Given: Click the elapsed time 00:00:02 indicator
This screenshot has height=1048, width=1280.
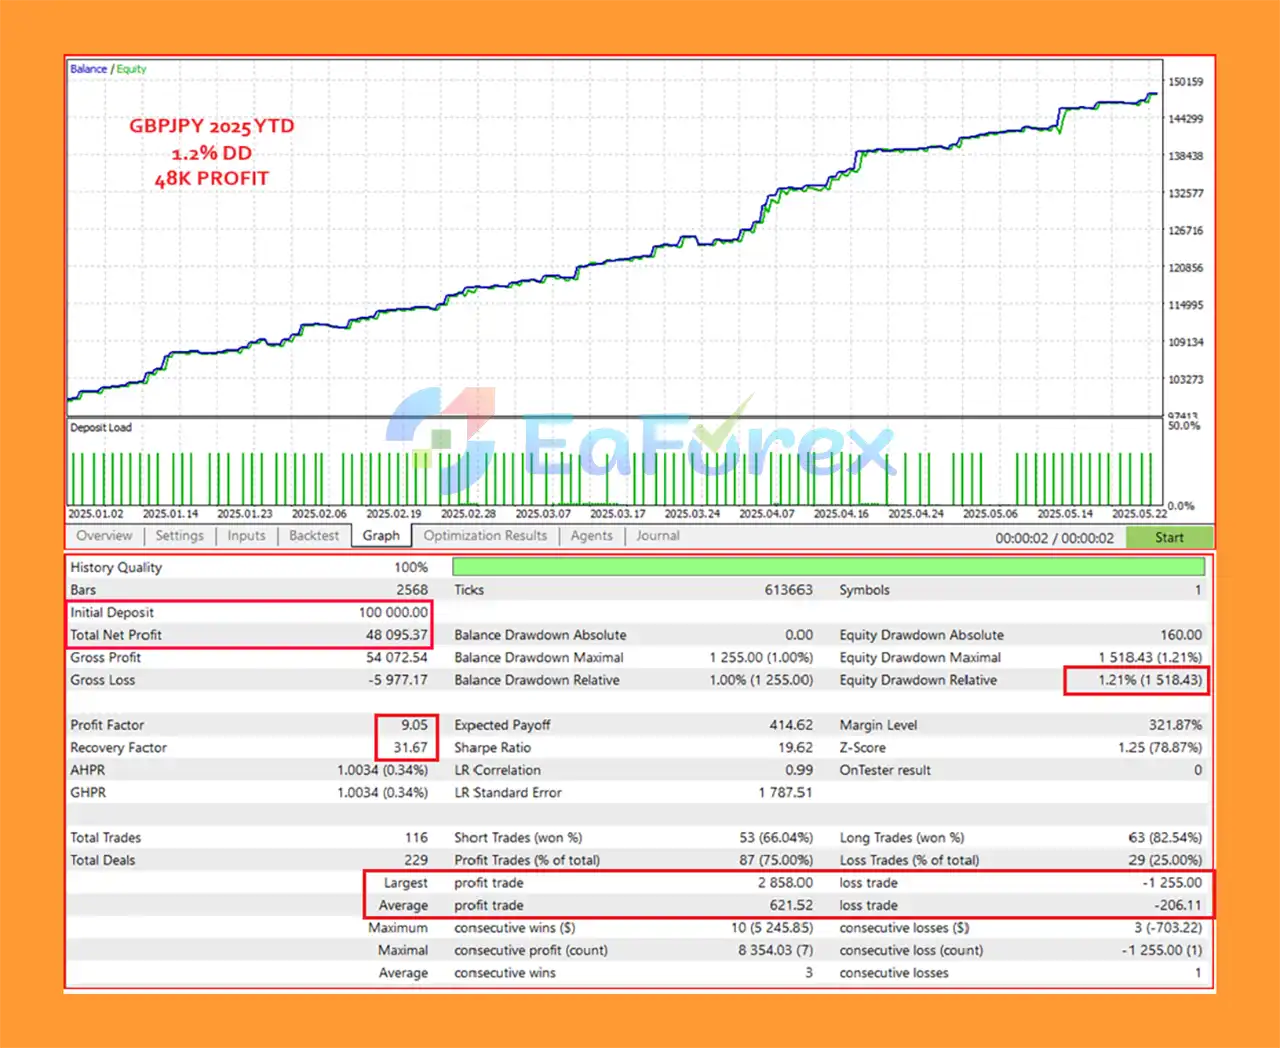Looking at the screenshot, I should coord(1054,538).
